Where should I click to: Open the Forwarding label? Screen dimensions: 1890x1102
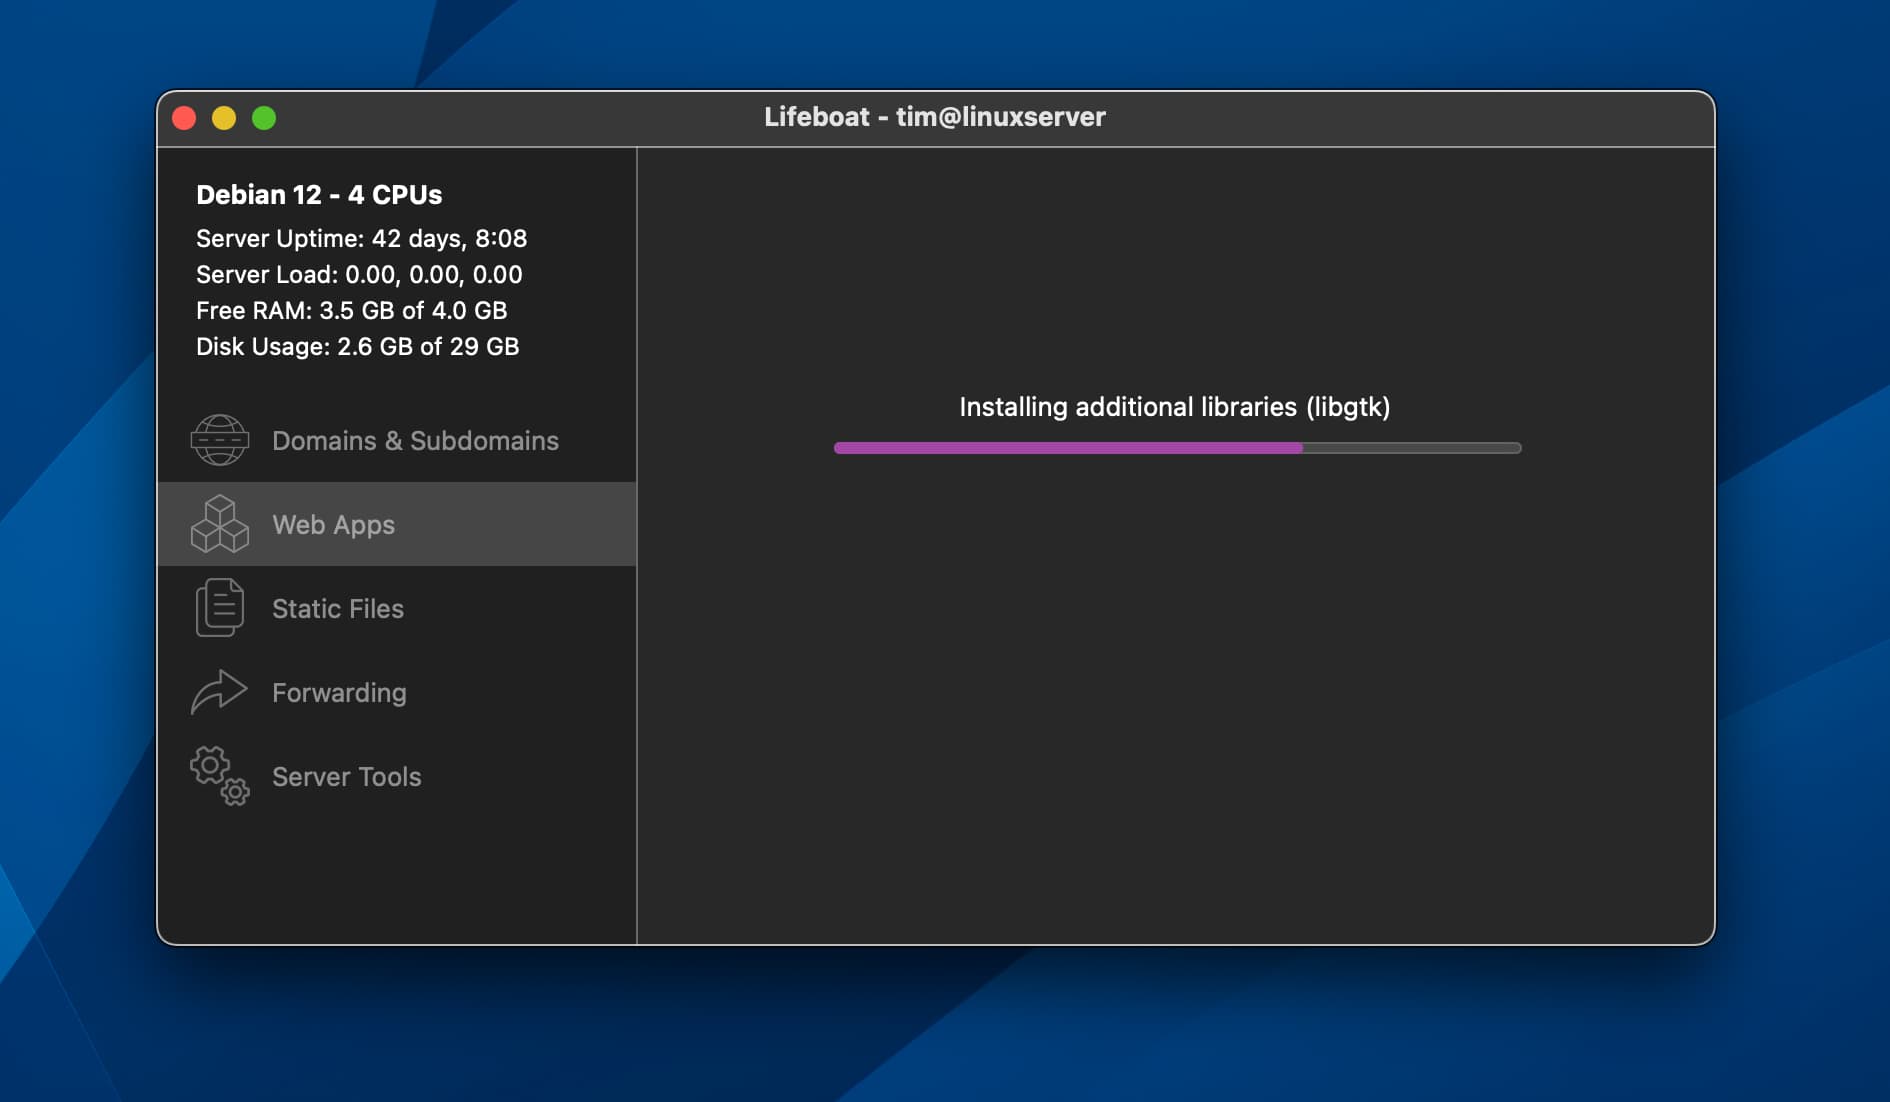339,693
